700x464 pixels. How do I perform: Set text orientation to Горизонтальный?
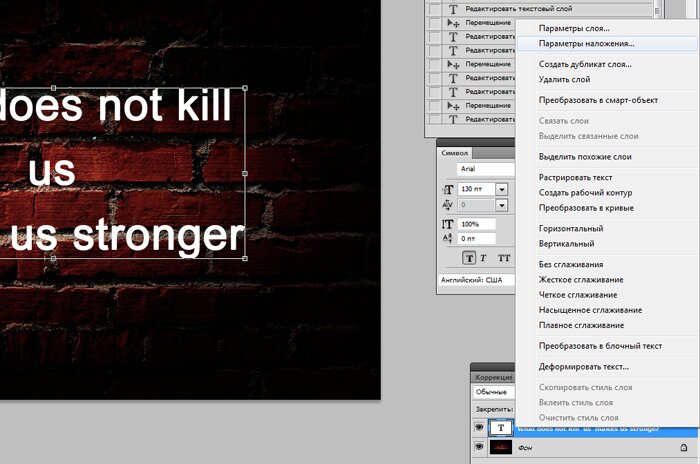tap(571, 228)
